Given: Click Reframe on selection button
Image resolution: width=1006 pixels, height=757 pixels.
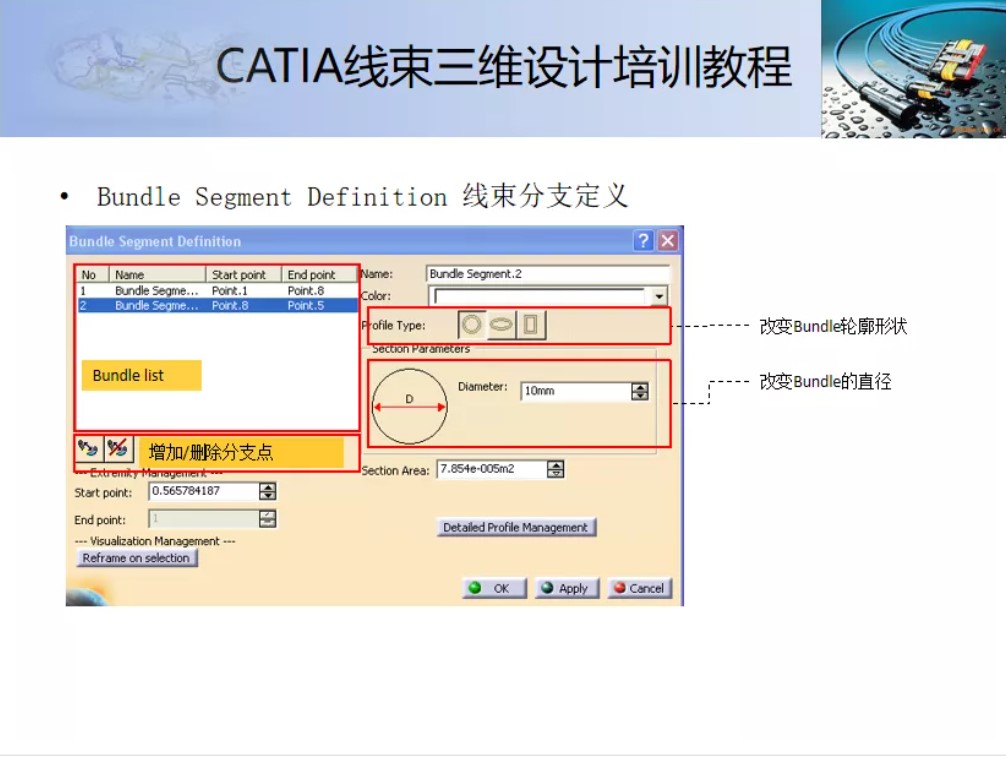Looking at the screenshot, I should (x=137, y=559).
